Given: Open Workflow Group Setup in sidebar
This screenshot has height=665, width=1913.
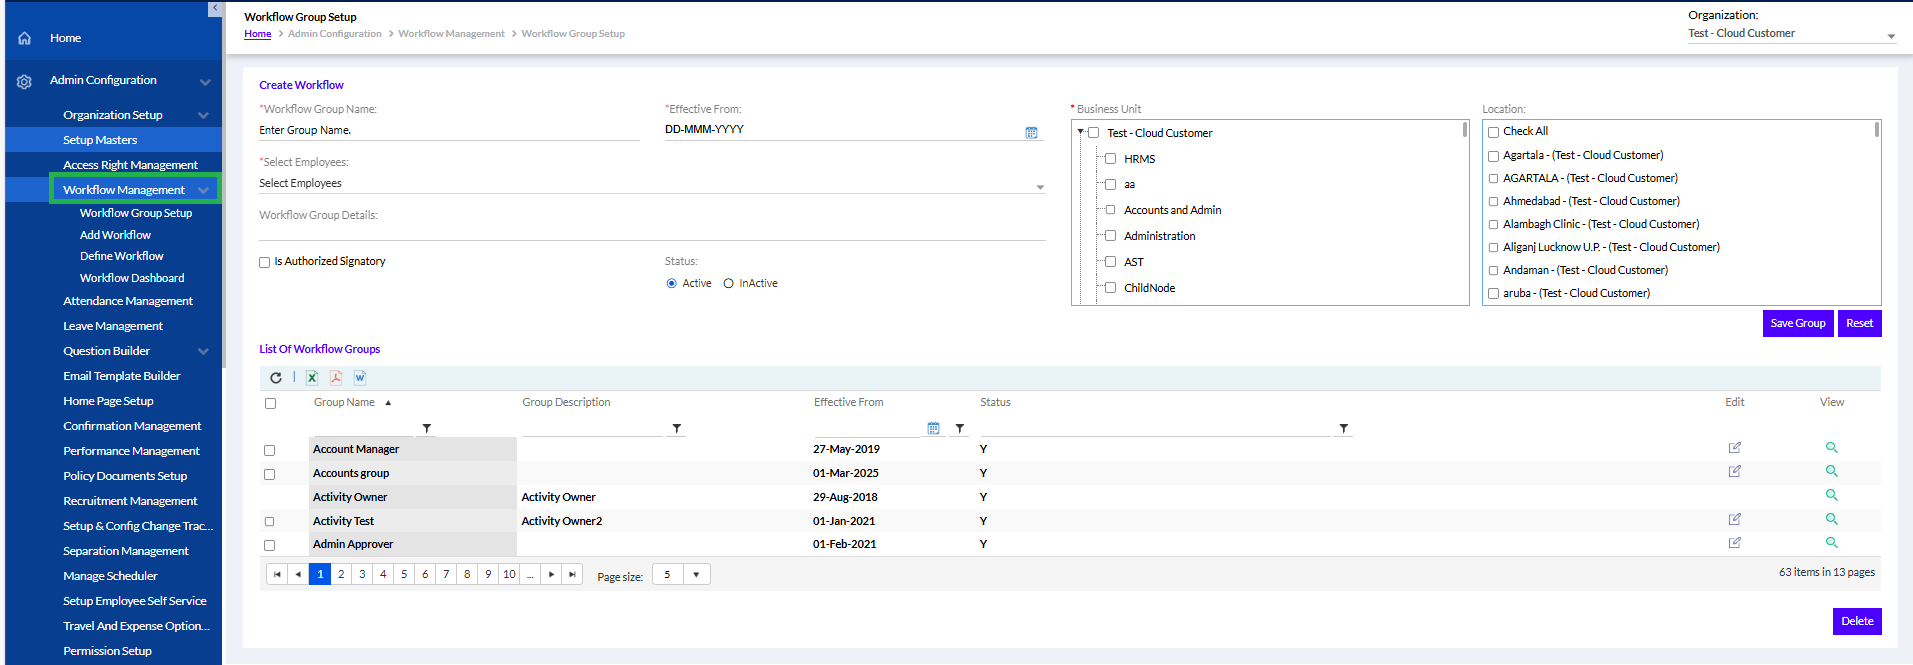Looking at the screenshot, I should click(136, 213).
